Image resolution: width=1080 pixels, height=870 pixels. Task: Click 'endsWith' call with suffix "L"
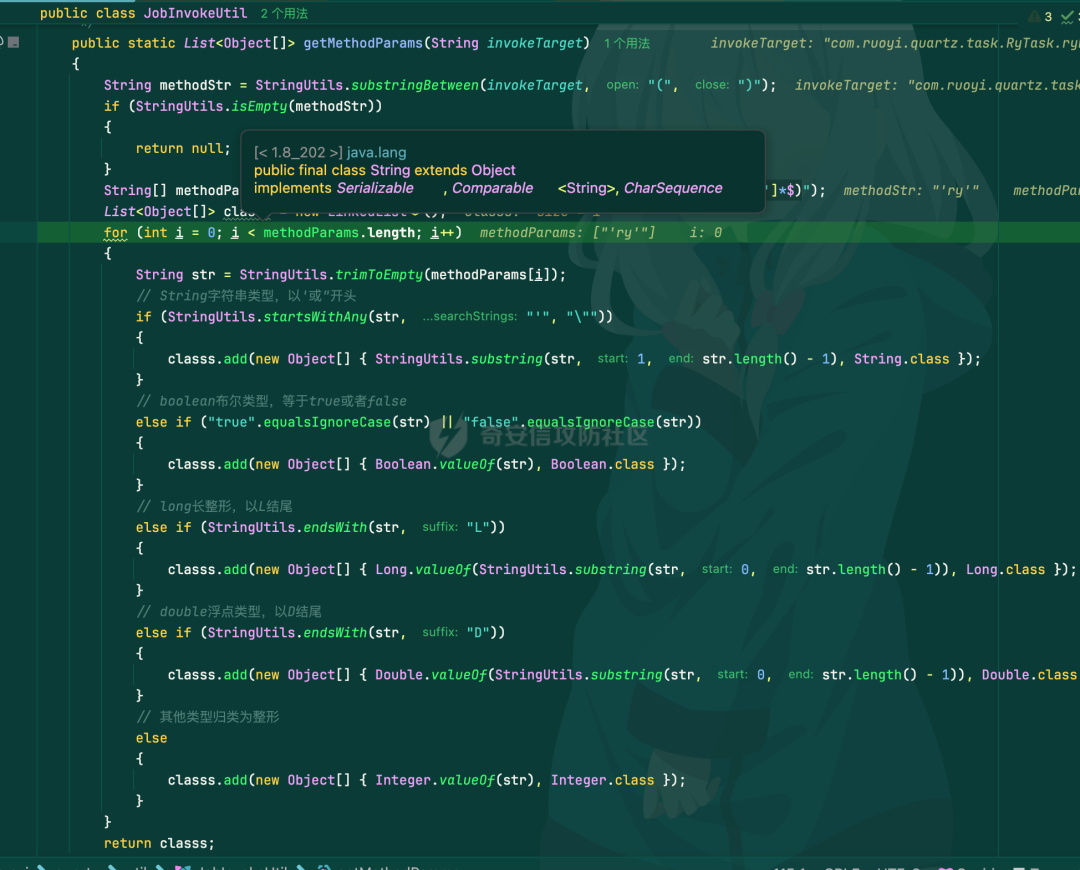pos(335,528)
